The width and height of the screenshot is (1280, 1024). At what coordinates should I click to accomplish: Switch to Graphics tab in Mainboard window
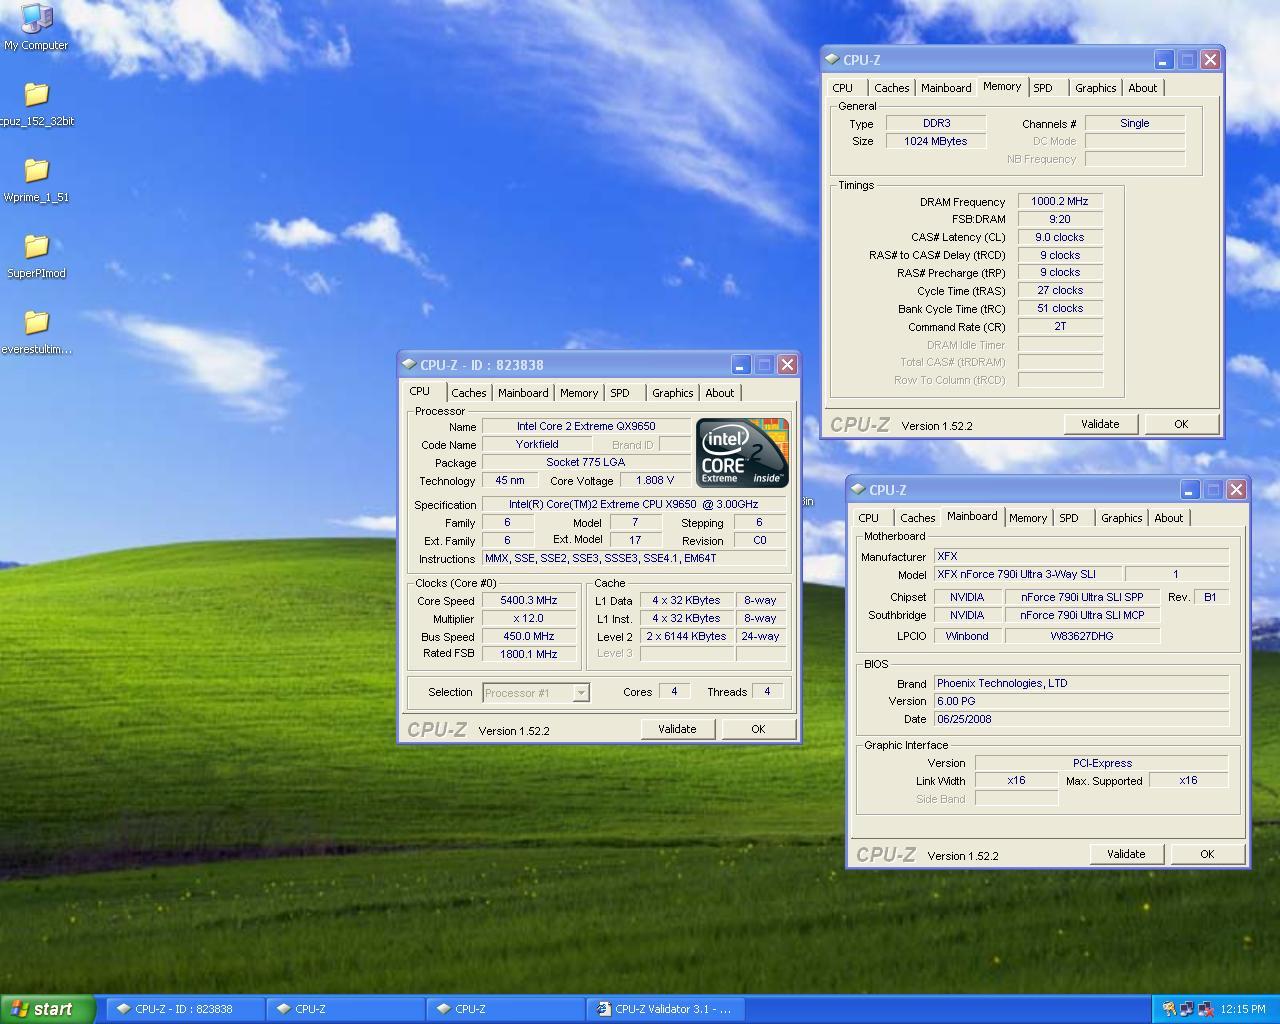[1122, 518]
